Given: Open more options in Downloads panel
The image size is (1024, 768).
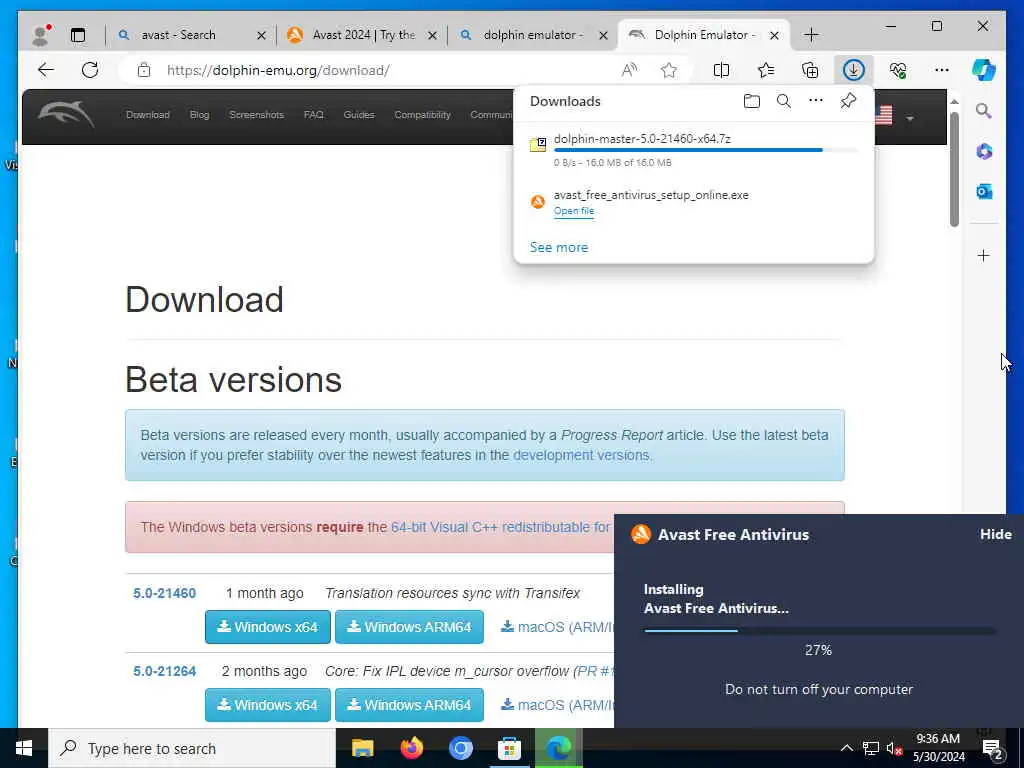Looking at the screenshot, I should (816, 101).
